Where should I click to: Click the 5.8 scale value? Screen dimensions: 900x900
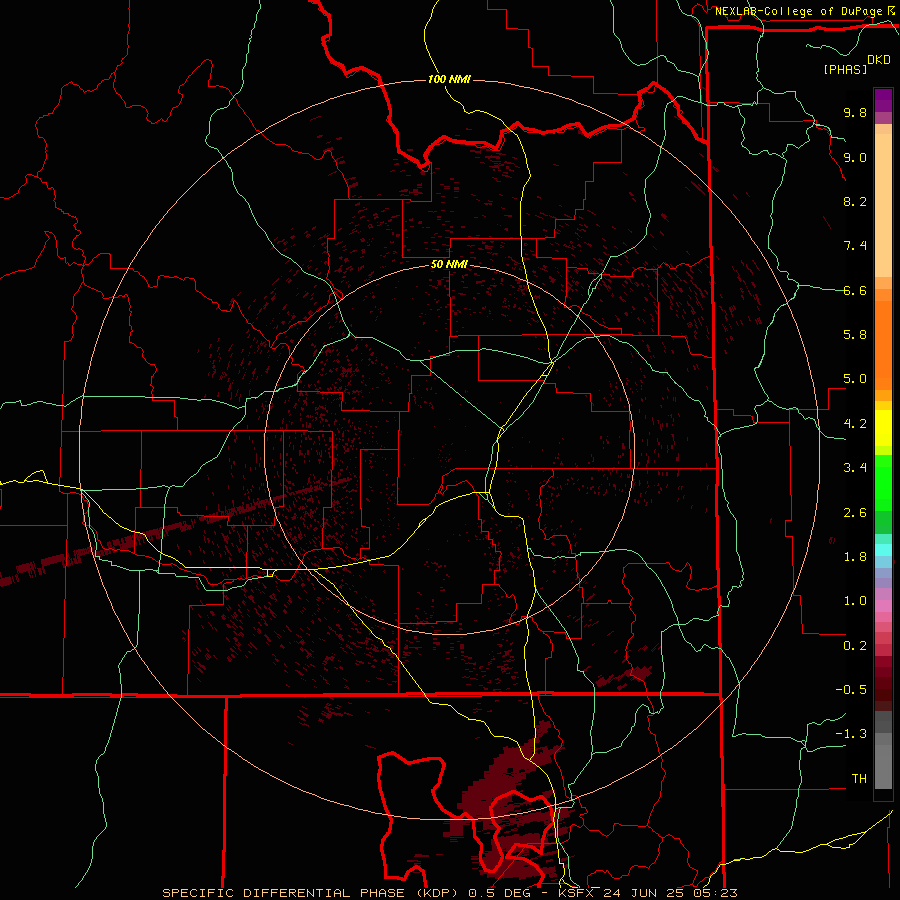point(855,335)
